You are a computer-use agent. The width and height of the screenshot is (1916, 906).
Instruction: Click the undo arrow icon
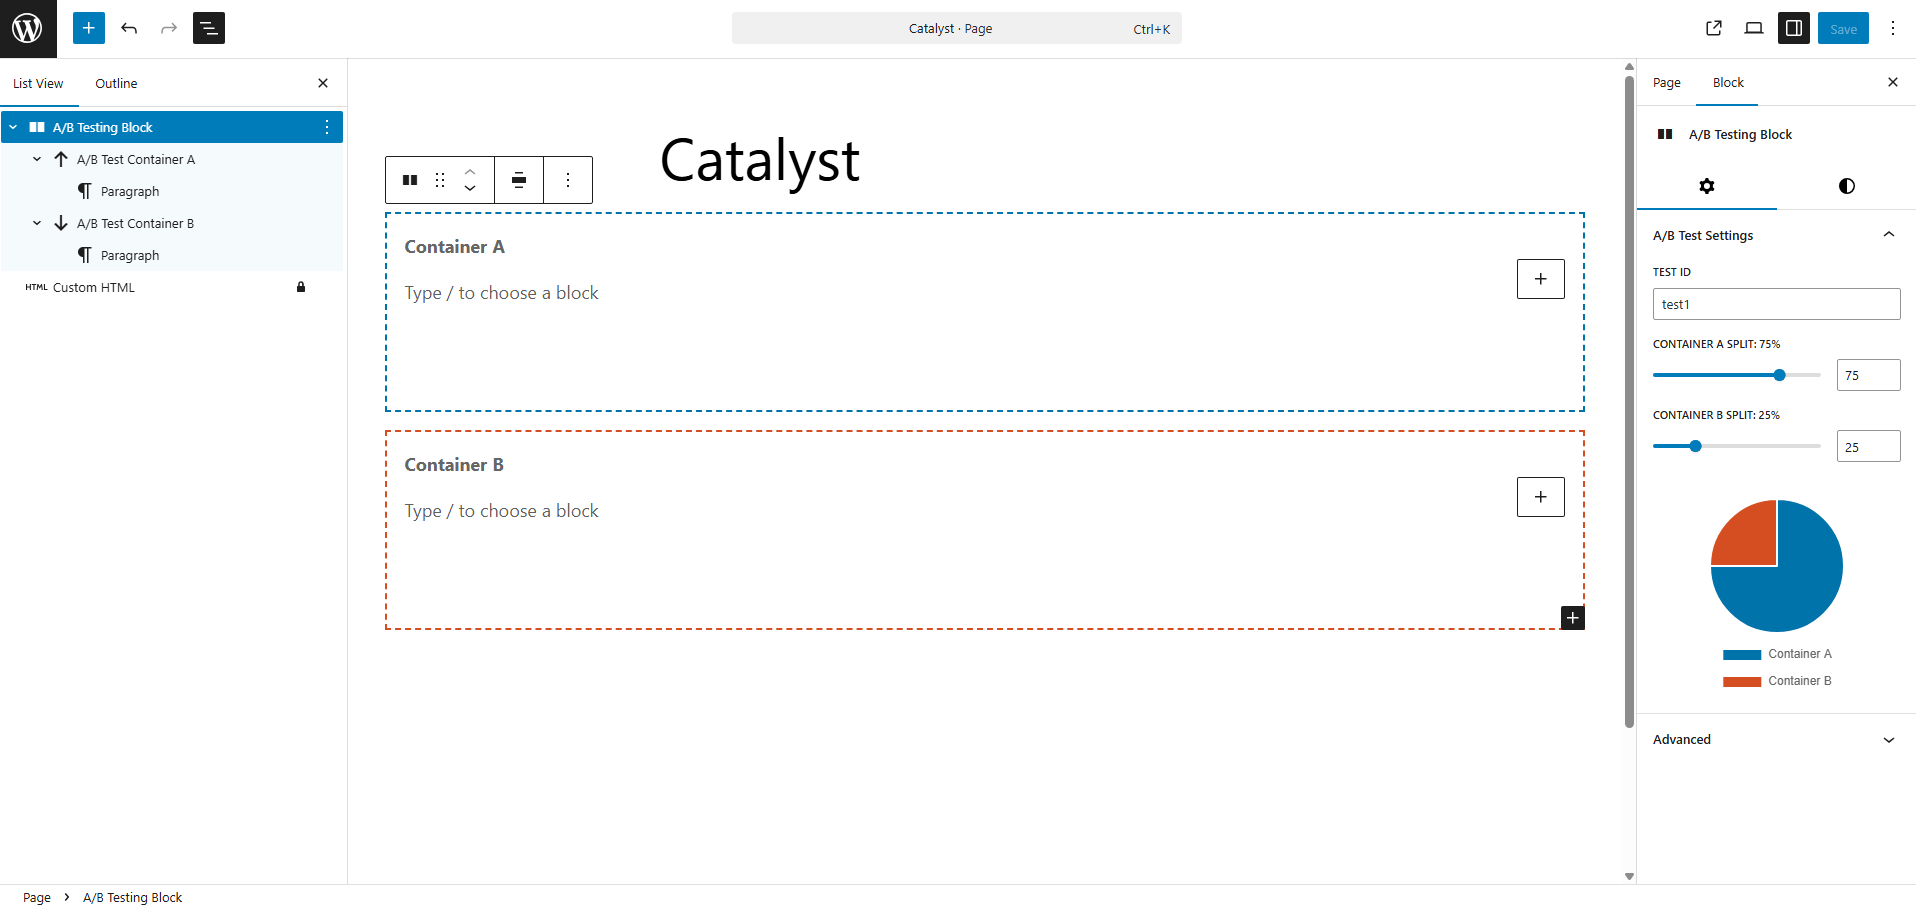[x=129, y=28]
